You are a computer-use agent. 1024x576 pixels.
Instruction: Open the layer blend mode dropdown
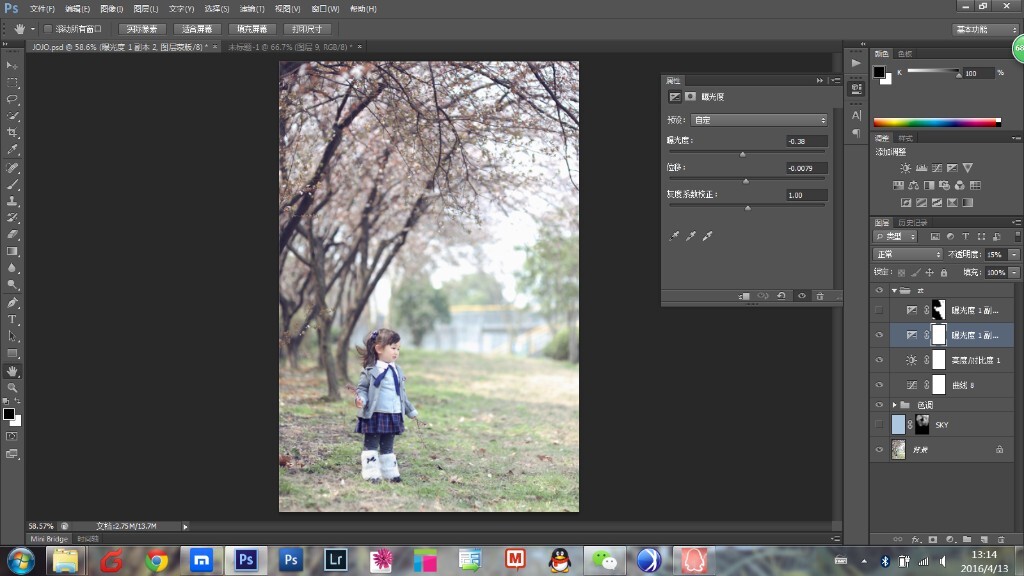908,254
